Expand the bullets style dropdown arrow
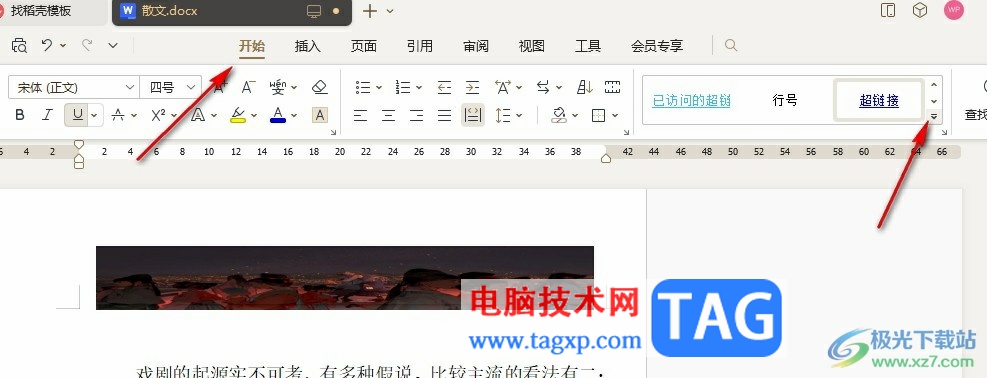 tap(379, 87)
